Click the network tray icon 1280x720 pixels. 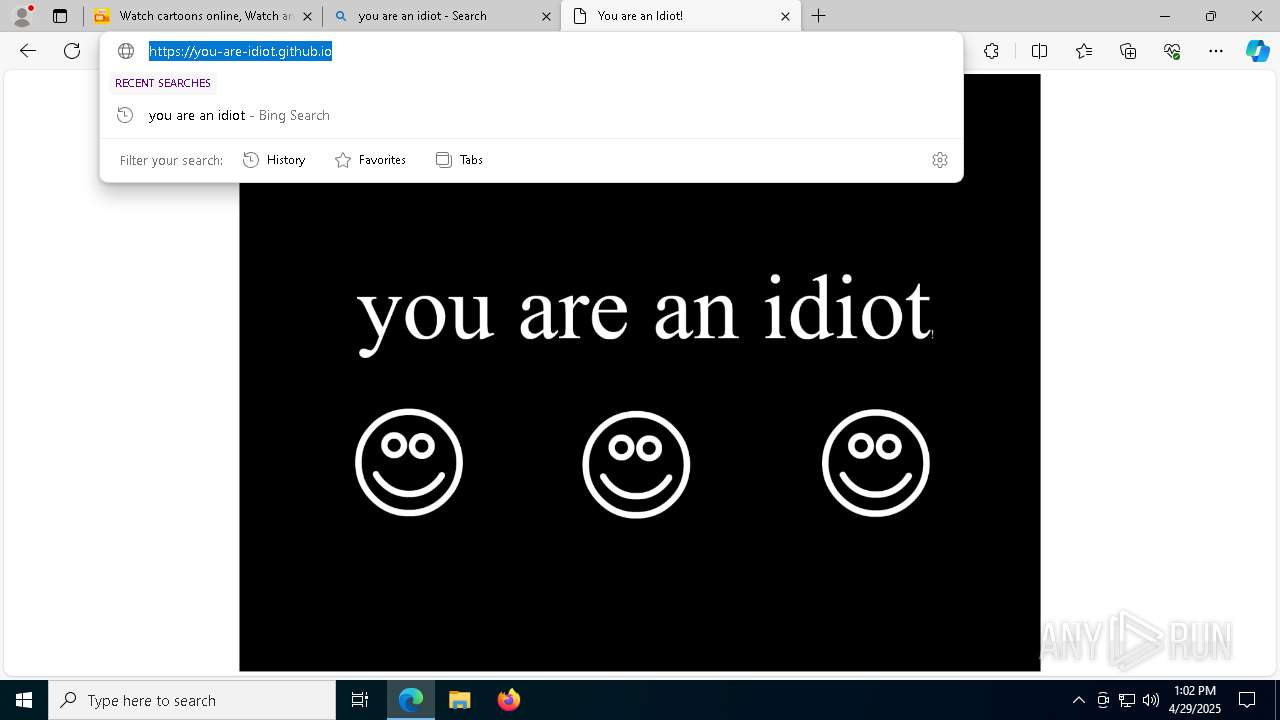[x=1127, y=700]
